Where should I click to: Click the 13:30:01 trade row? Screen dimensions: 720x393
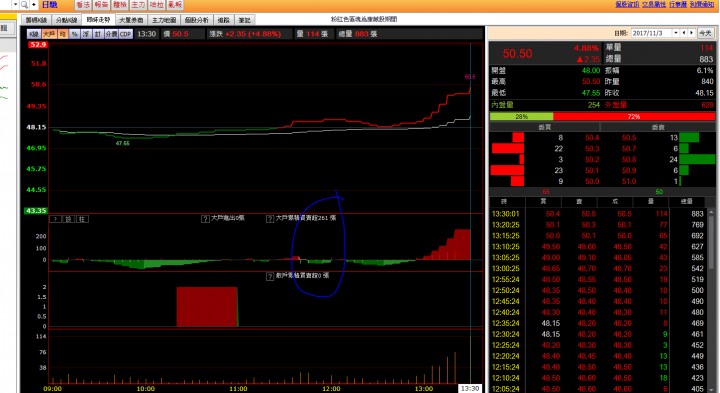point(598,214)
